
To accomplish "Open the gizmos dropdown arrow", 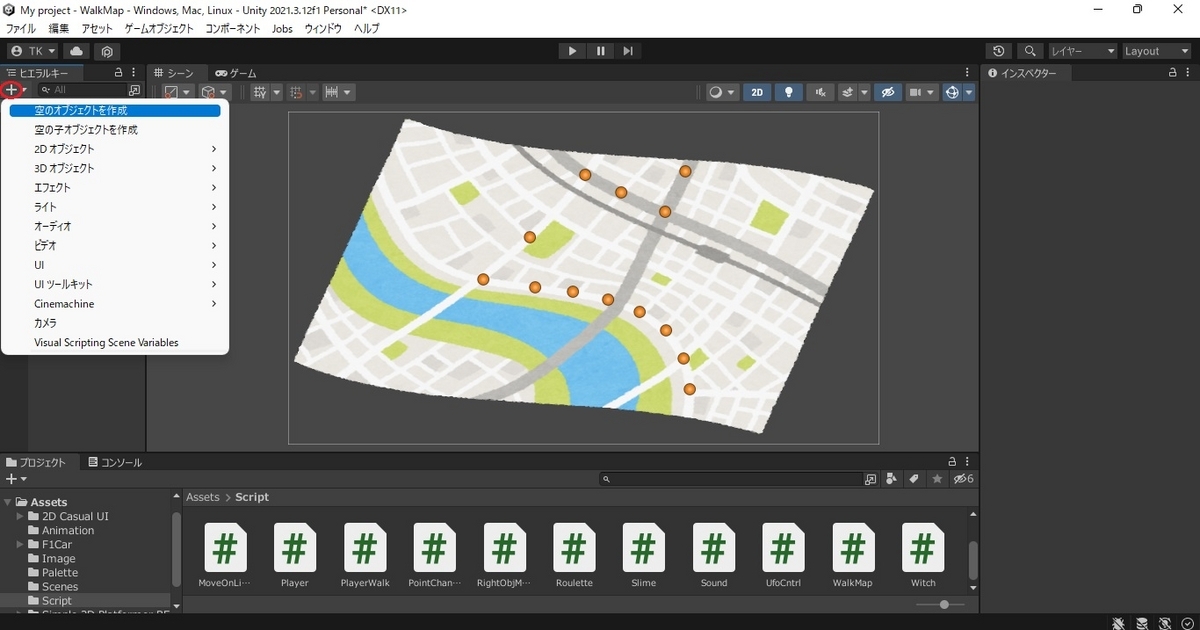I will tap(969, 92).
